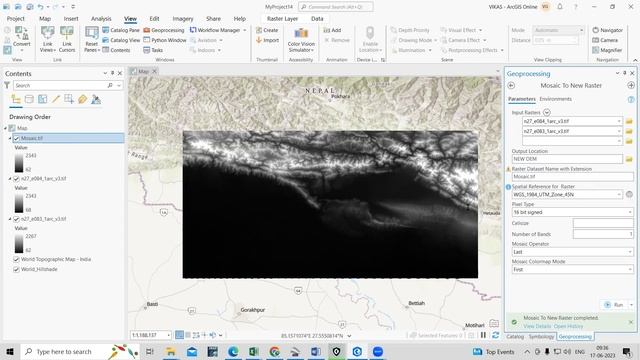
Task: Select List By Labeling icon
Action: coord(82,99)
